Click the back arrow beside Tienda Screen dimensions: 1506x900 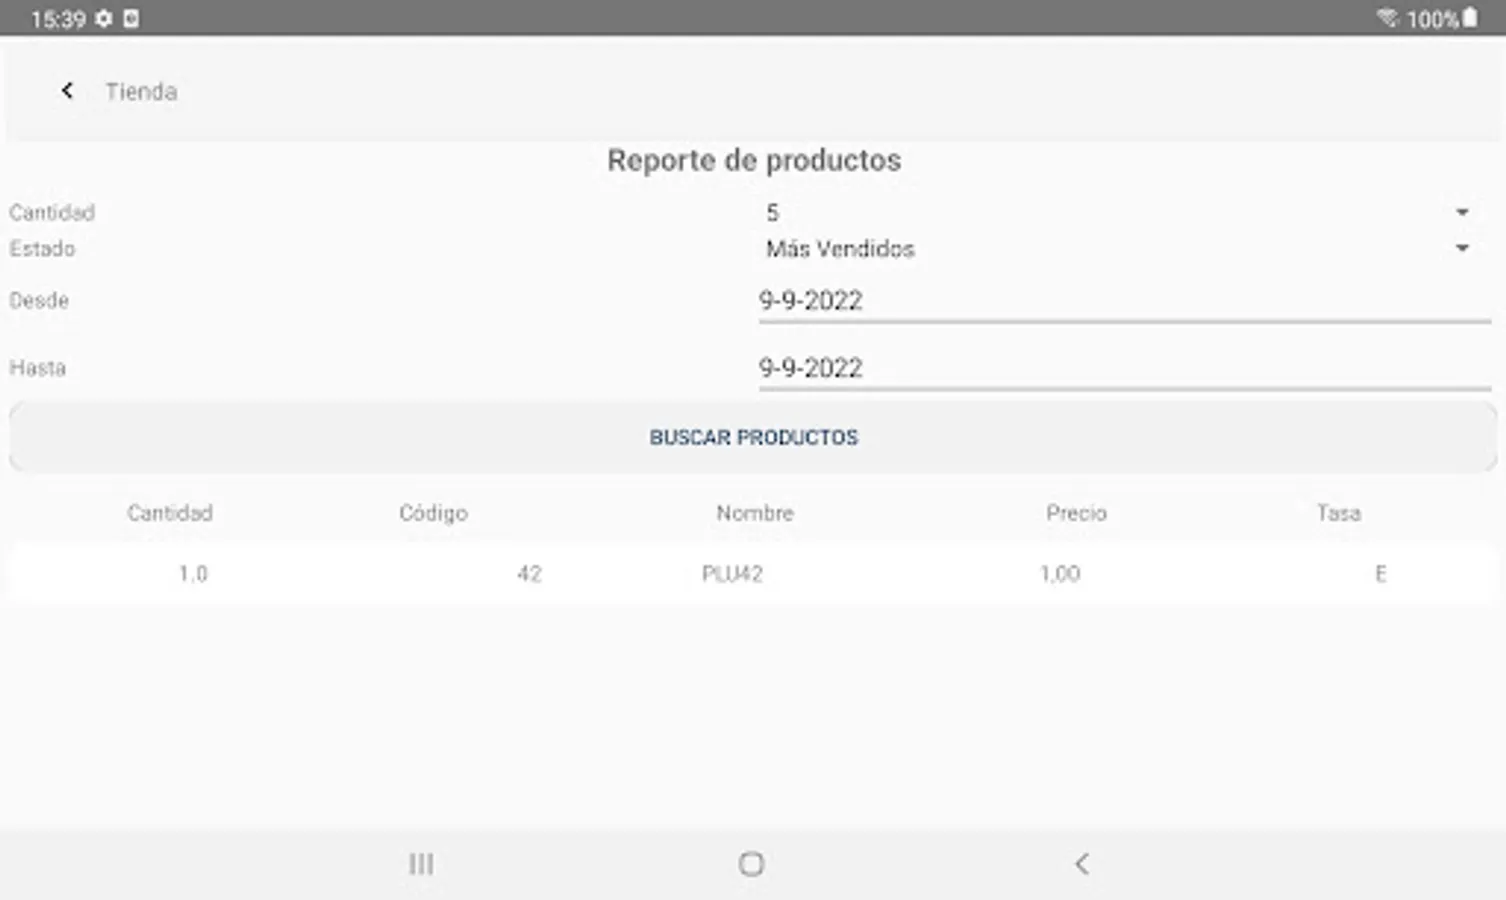point(67,91)
